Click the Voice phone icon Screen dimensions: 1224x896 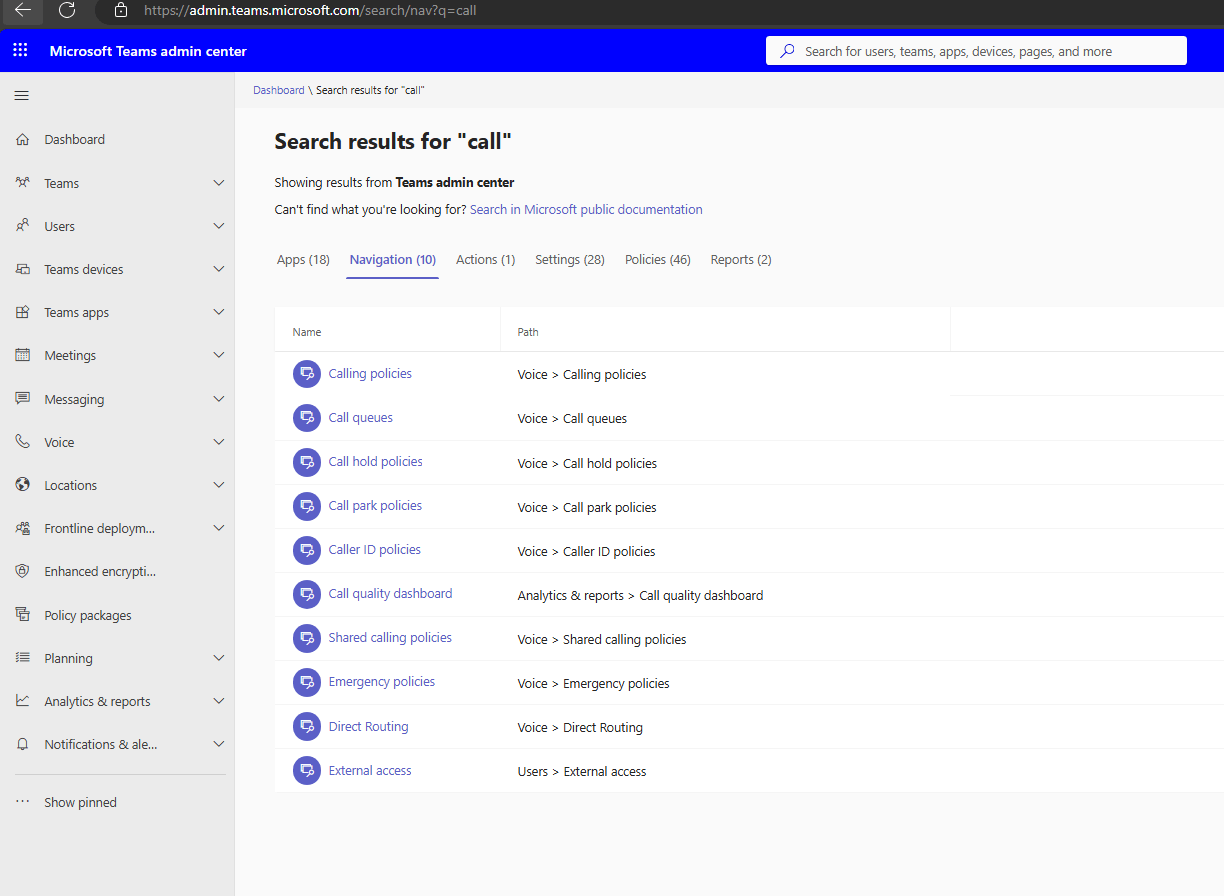pyautogui.click(x=22, y=442)
